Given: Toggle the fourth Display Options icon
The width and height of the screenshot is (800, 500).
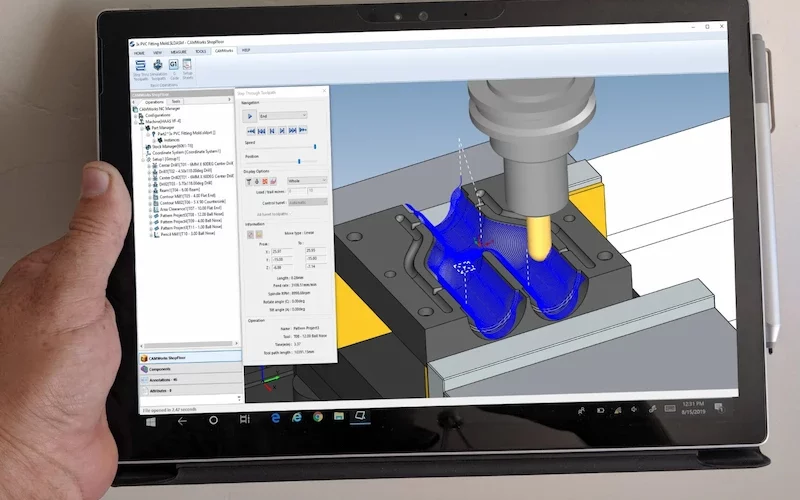Looking at the screenshot, I should pyautogui.click(x=273, y=181).
